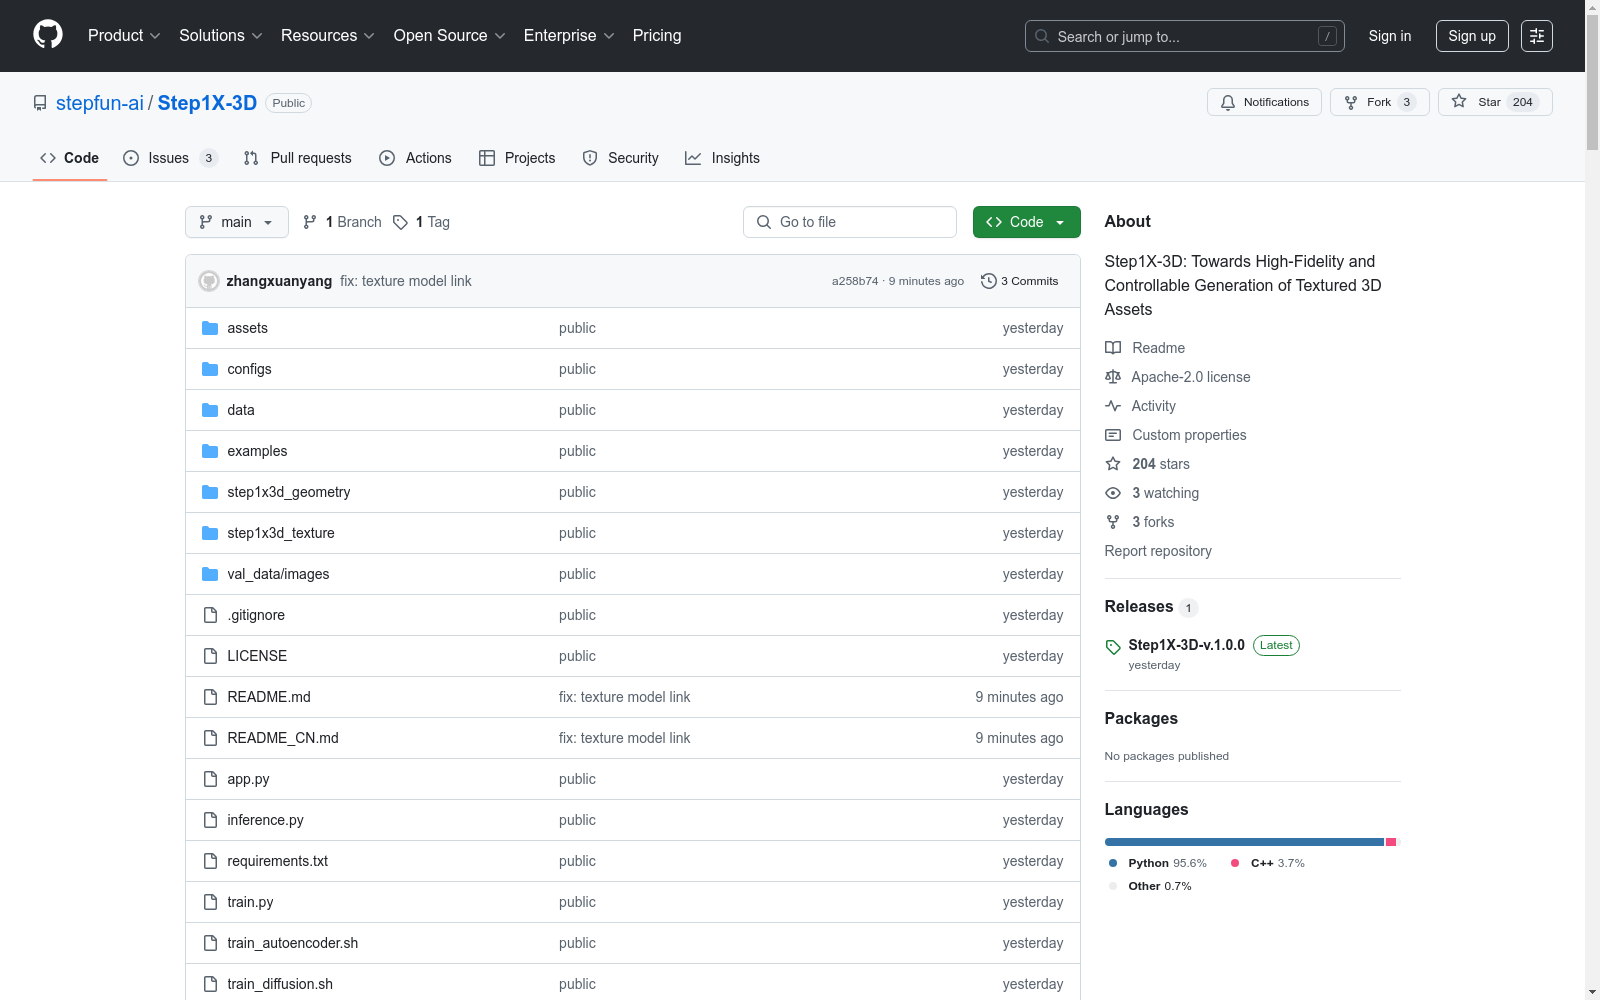
Task: Click the step1x3d_geometry folder icon
Action: pyautogui.click(x=210, y=492)
